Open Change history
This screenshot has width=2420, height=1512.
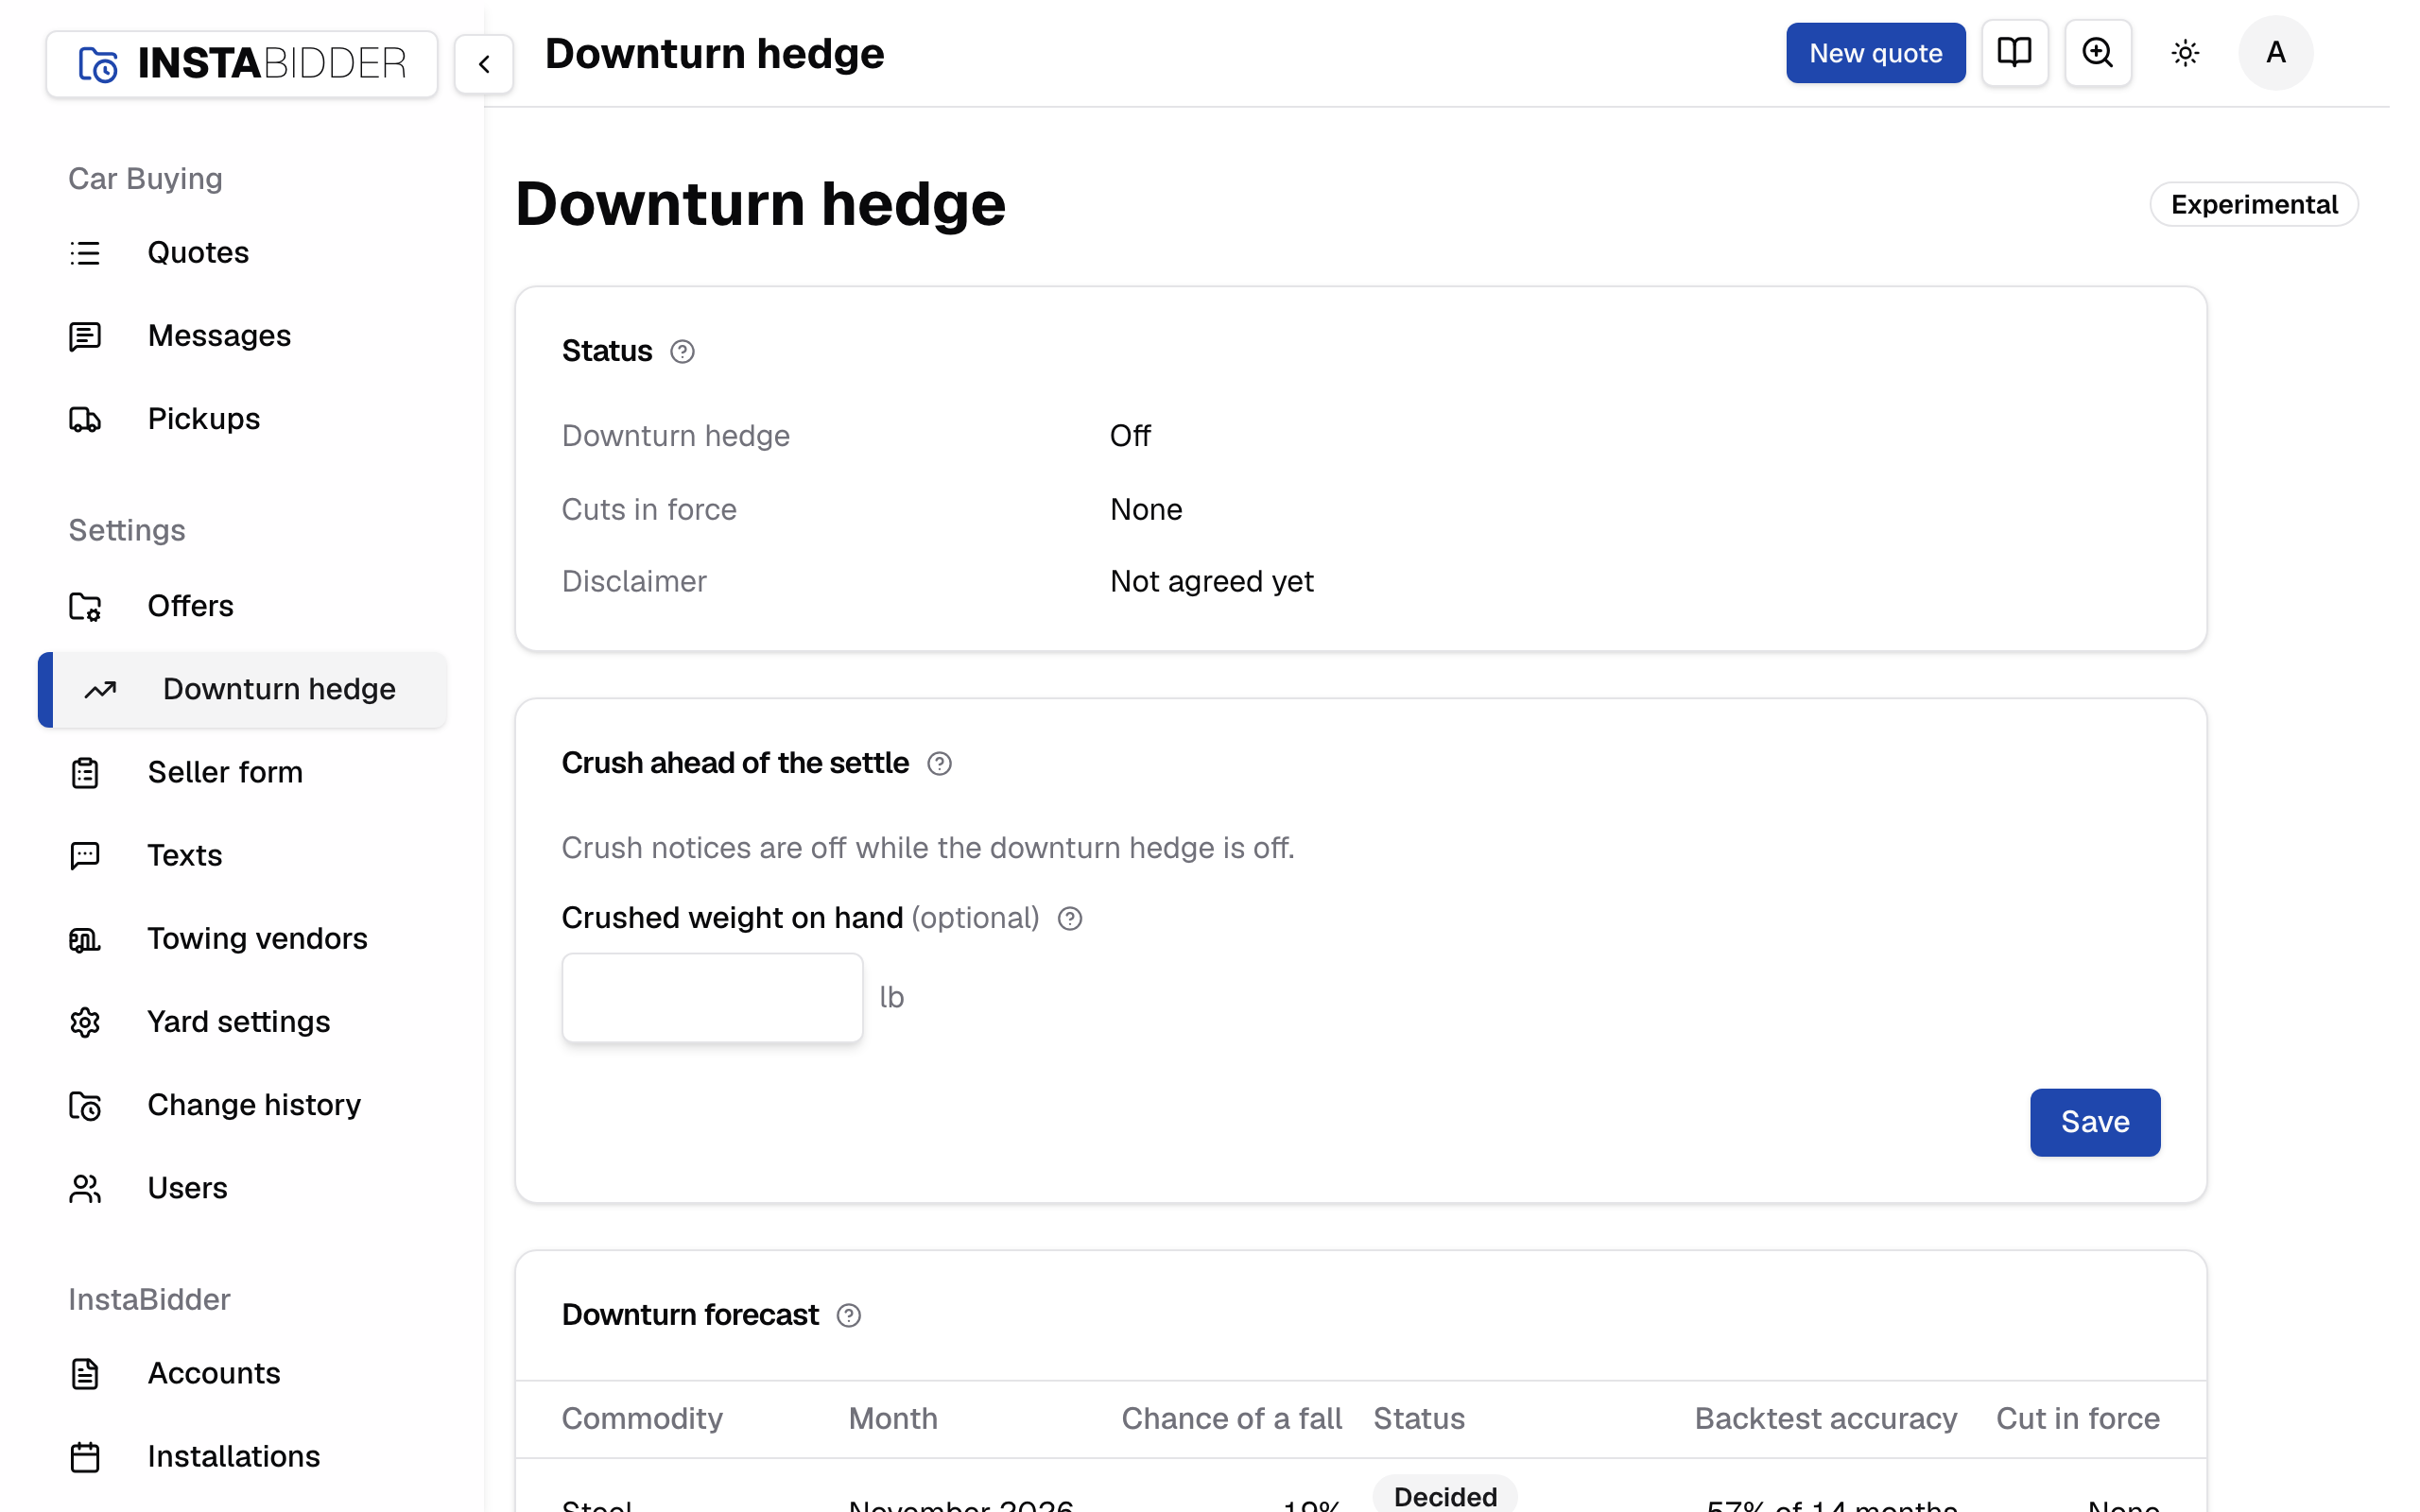[254, 1105]
